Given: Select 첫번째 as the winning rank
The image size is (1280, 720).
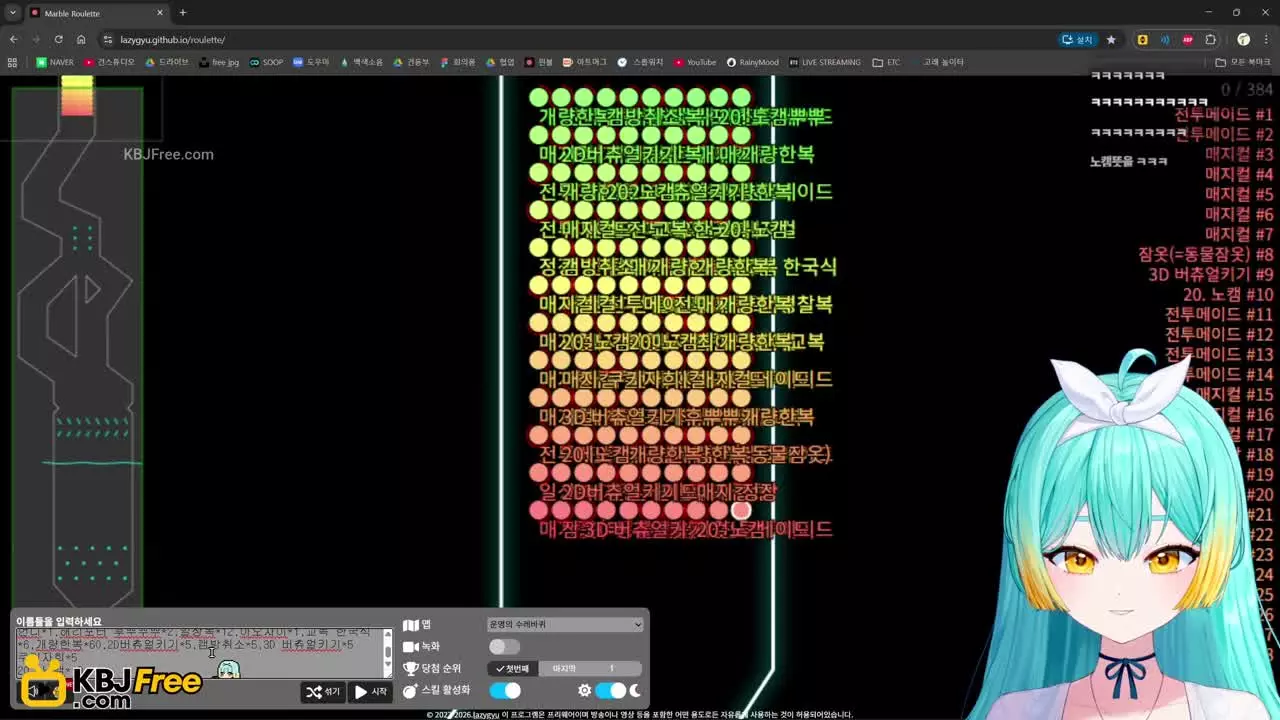Looking at the screenshot, I should pos(513,669).
